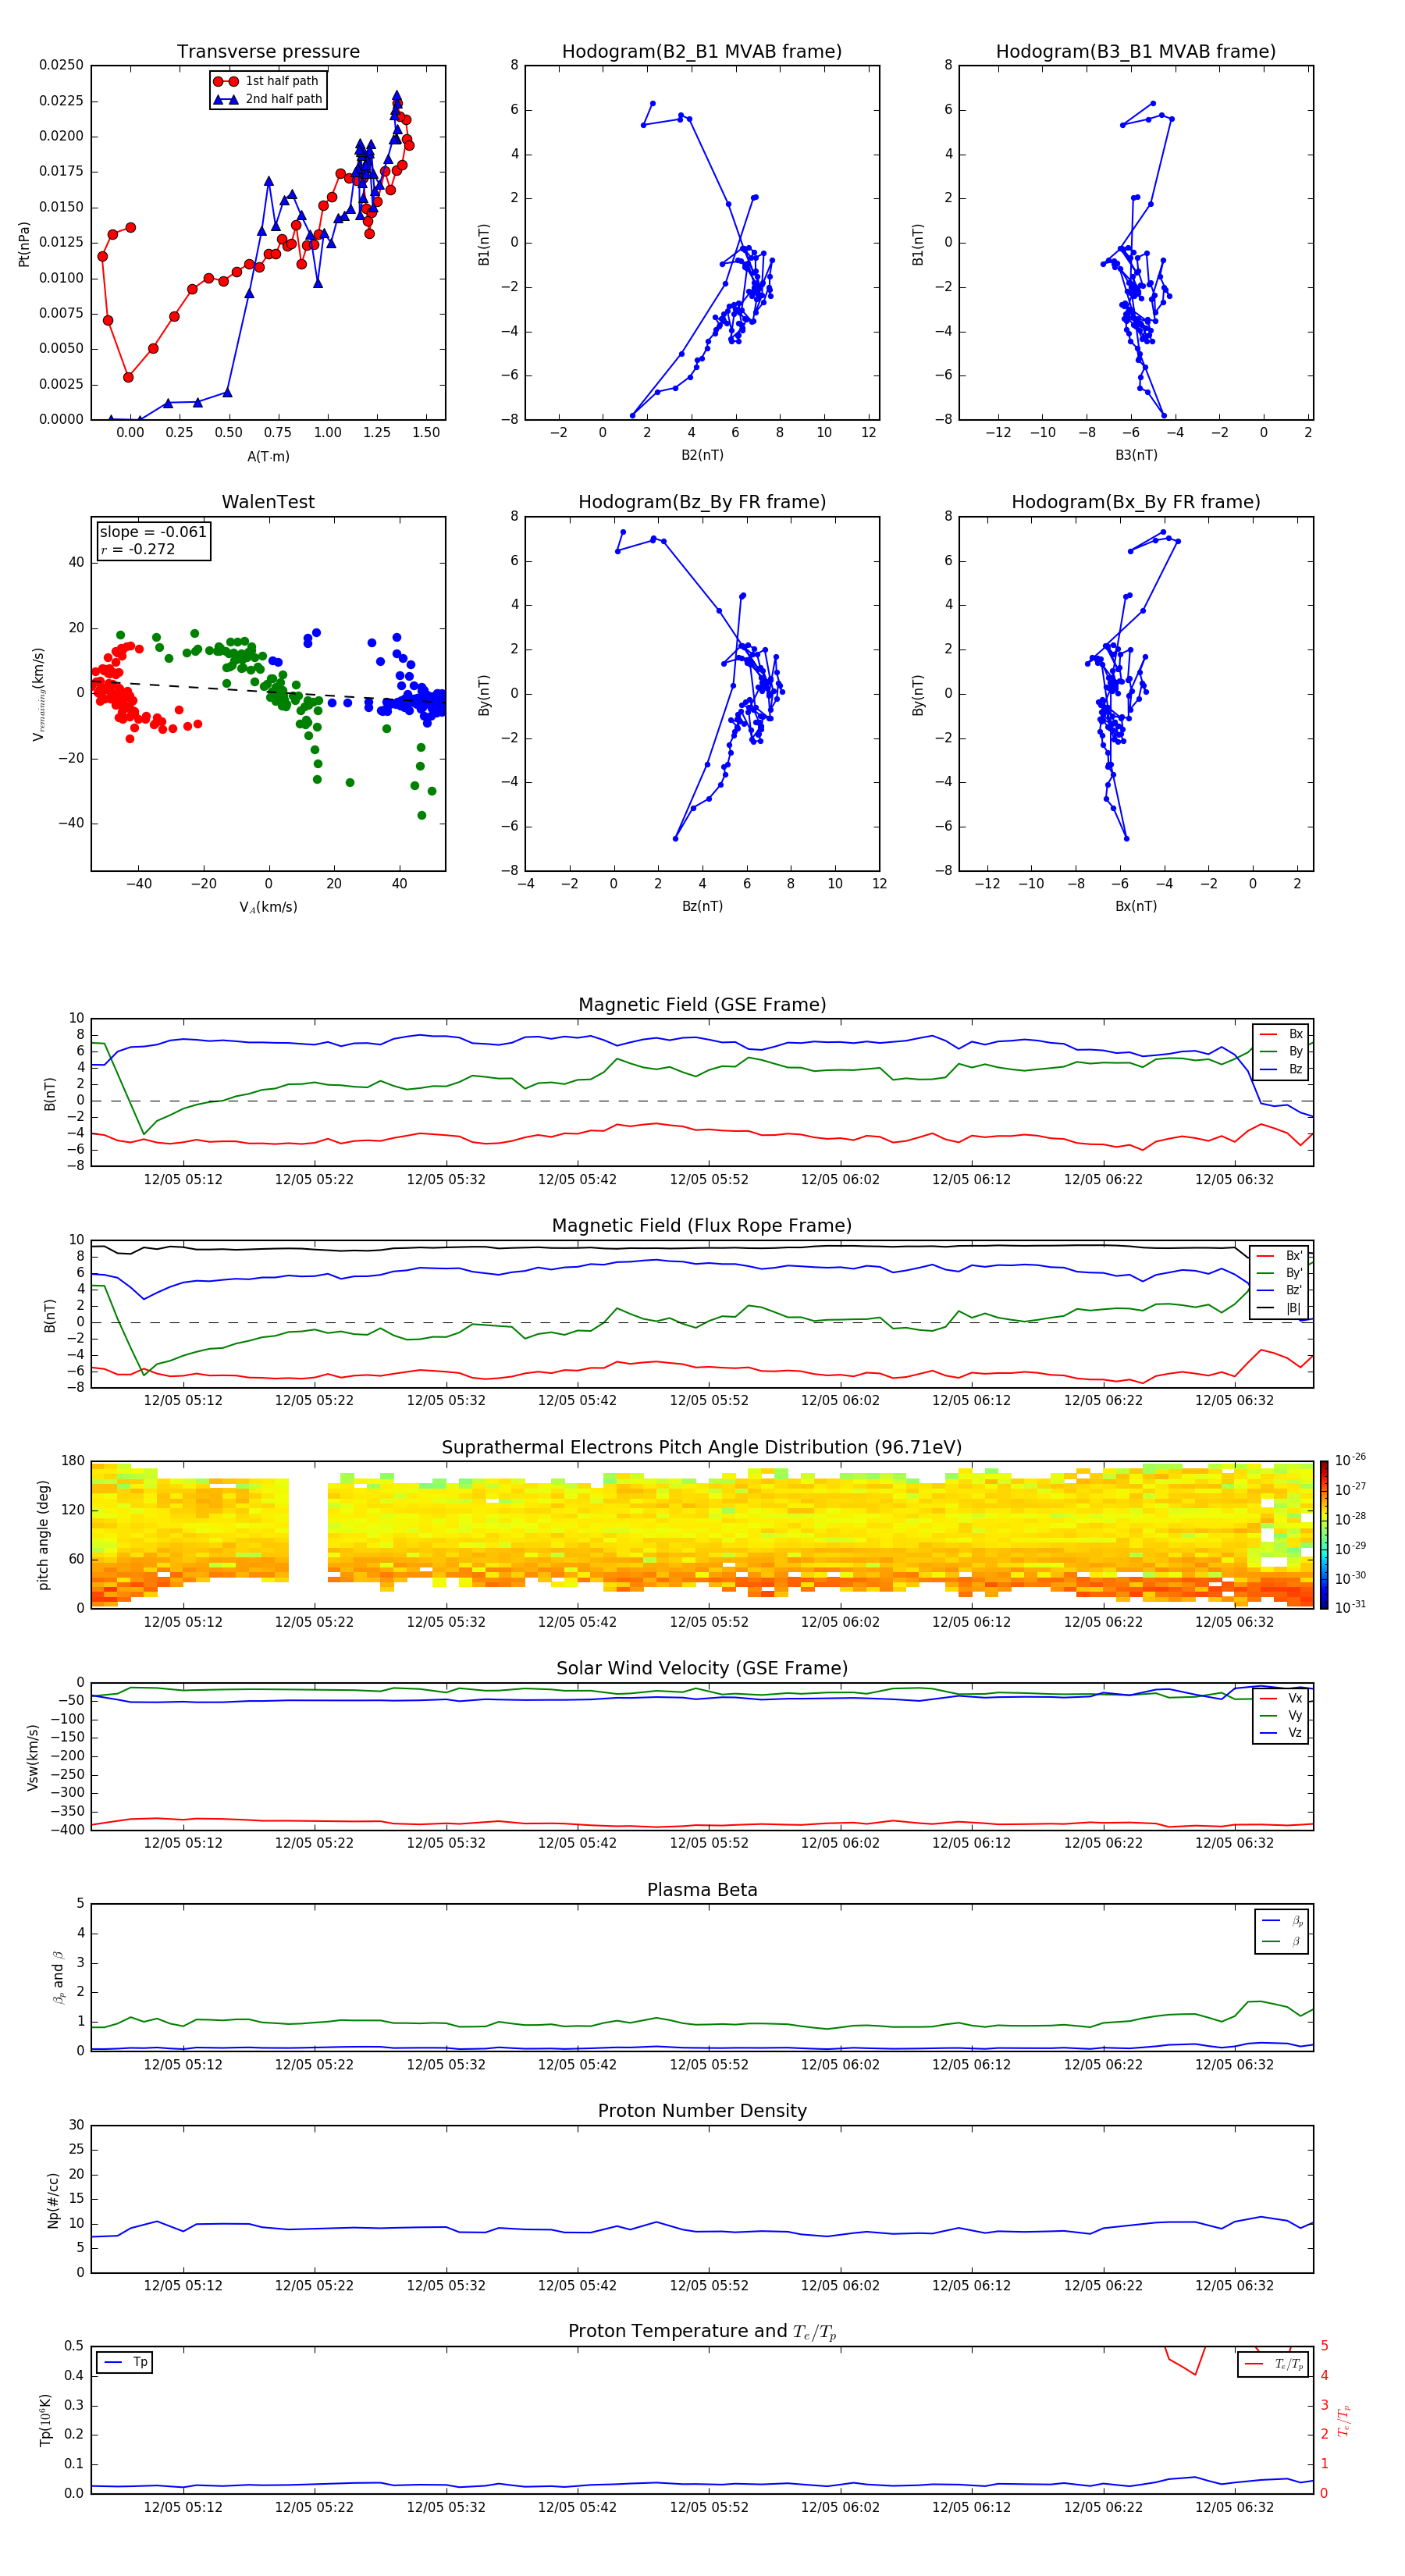
Task: Select "Bz'" in the Flux Rope legend
Action: point(1281,1290)
